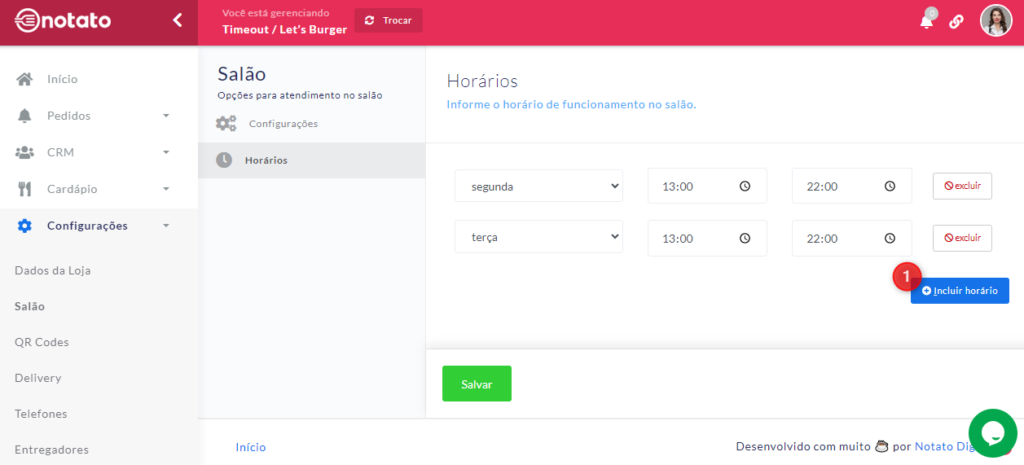
Task: Open the terça weekday dropdown
Action: (538, 238)
